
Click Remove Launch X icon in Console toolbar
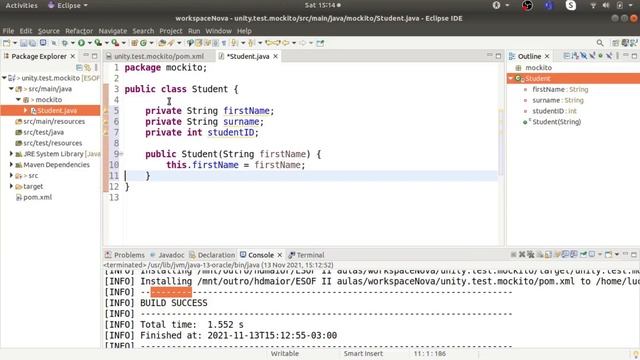[522, 255]
